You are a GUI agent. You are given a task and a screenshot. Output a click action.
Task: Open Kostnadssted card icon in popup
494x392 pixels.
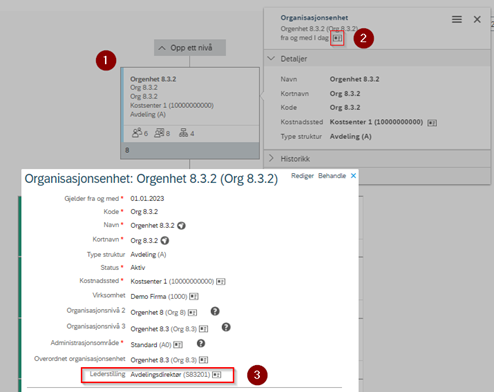point(221,282)
